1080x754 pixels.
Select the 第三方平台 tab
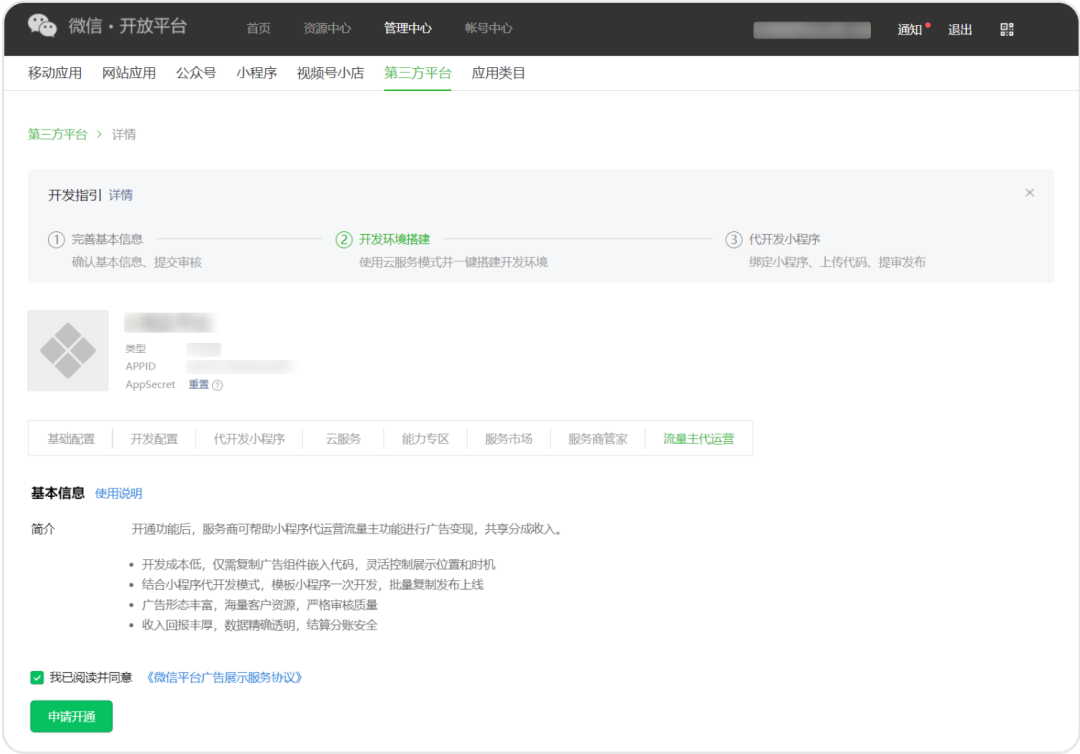(417, 73)
